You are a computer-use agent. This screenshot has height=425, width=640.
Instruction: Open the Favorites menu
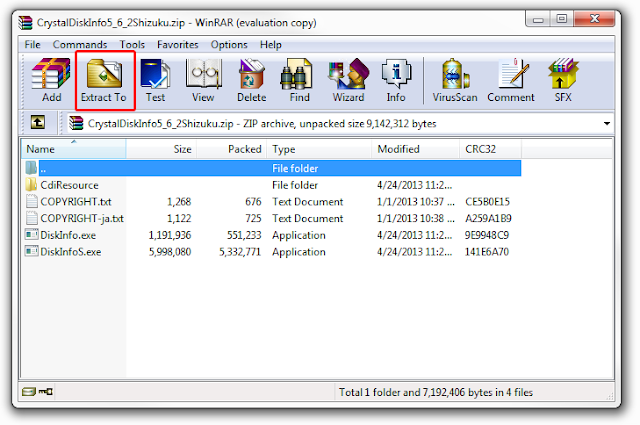pyautogui.click(x=178, y=45)
